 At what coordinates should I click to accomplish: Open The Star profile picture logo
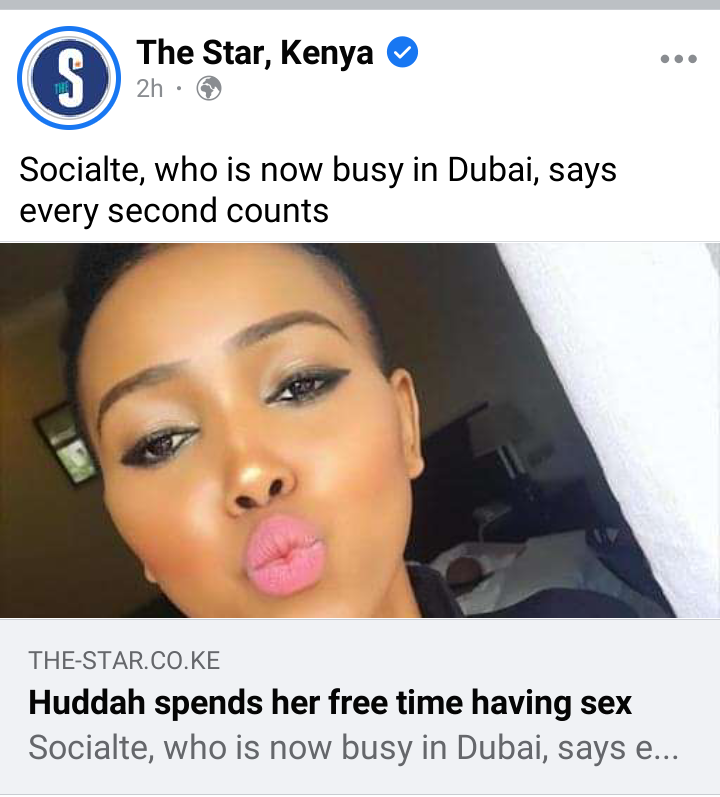click(69, 78)
